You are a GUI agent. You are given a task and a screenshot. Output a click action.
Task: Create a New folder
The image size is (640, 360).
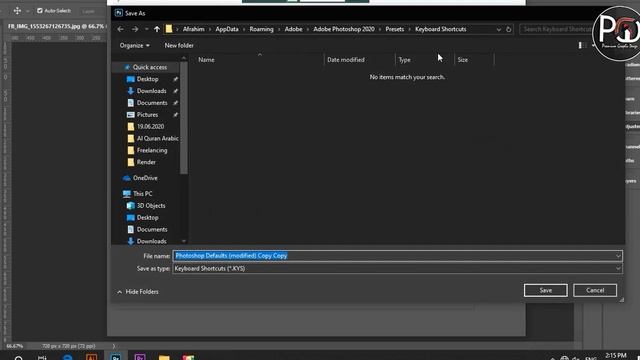pyautogui.click(x=179, y=45)
